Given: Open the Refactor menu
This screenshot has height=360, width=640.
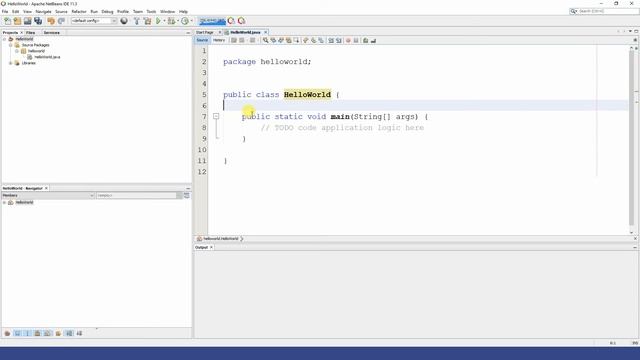Looking at the screenshot, I should pos(79,11).
